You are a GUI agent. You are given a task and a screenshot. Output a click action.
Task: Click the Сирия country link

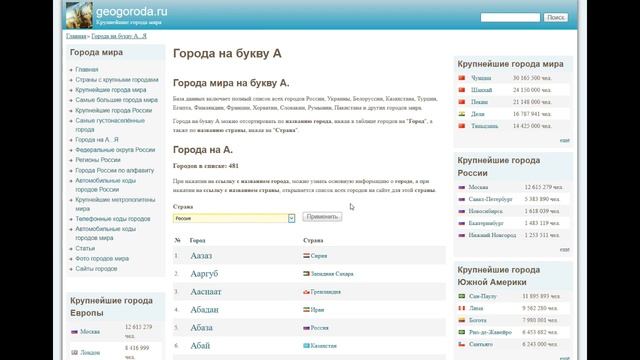coord(319,256)
